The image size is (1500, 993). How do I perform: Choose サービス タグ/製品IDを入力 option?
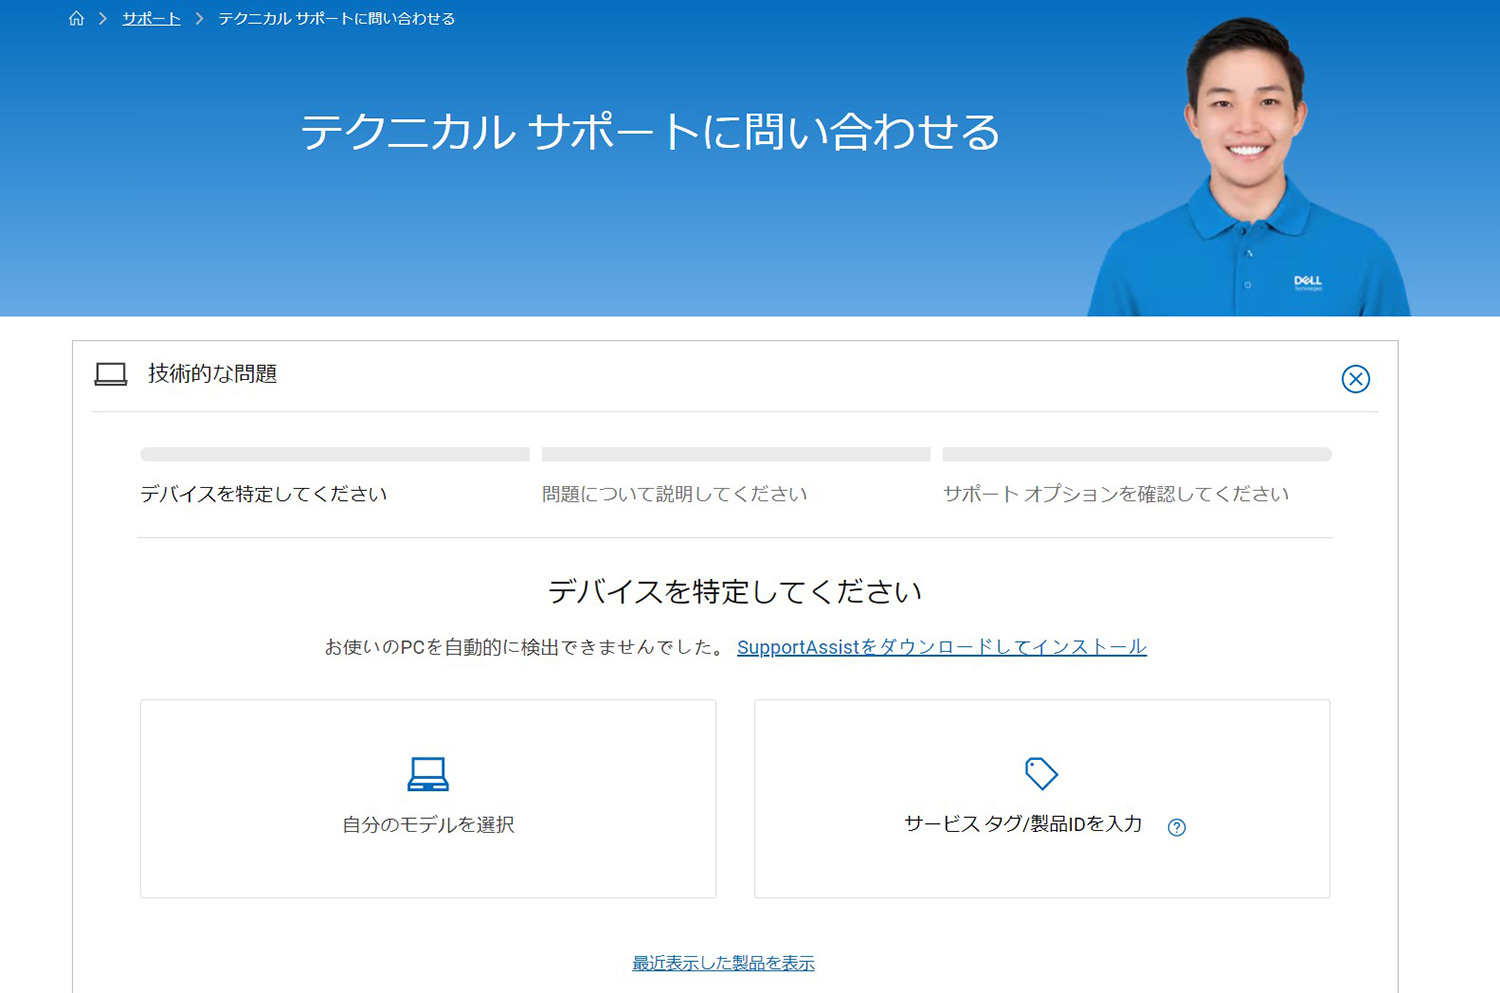tap(1042, 798)
